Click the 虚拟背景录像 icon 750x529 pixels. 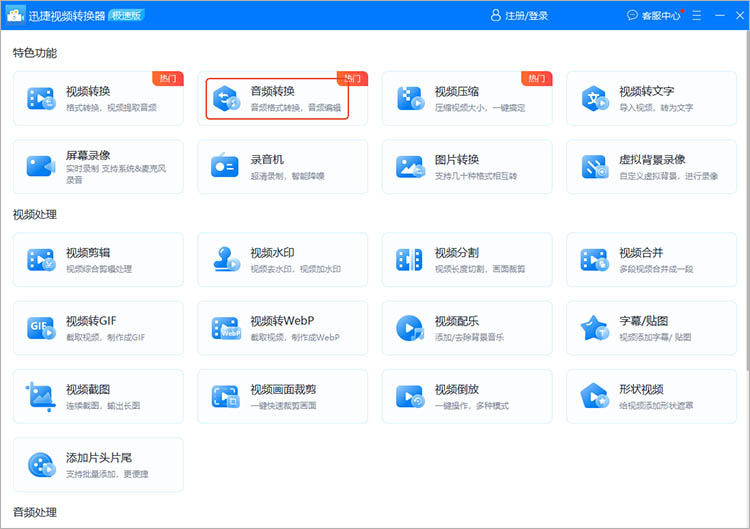(595, 167)
